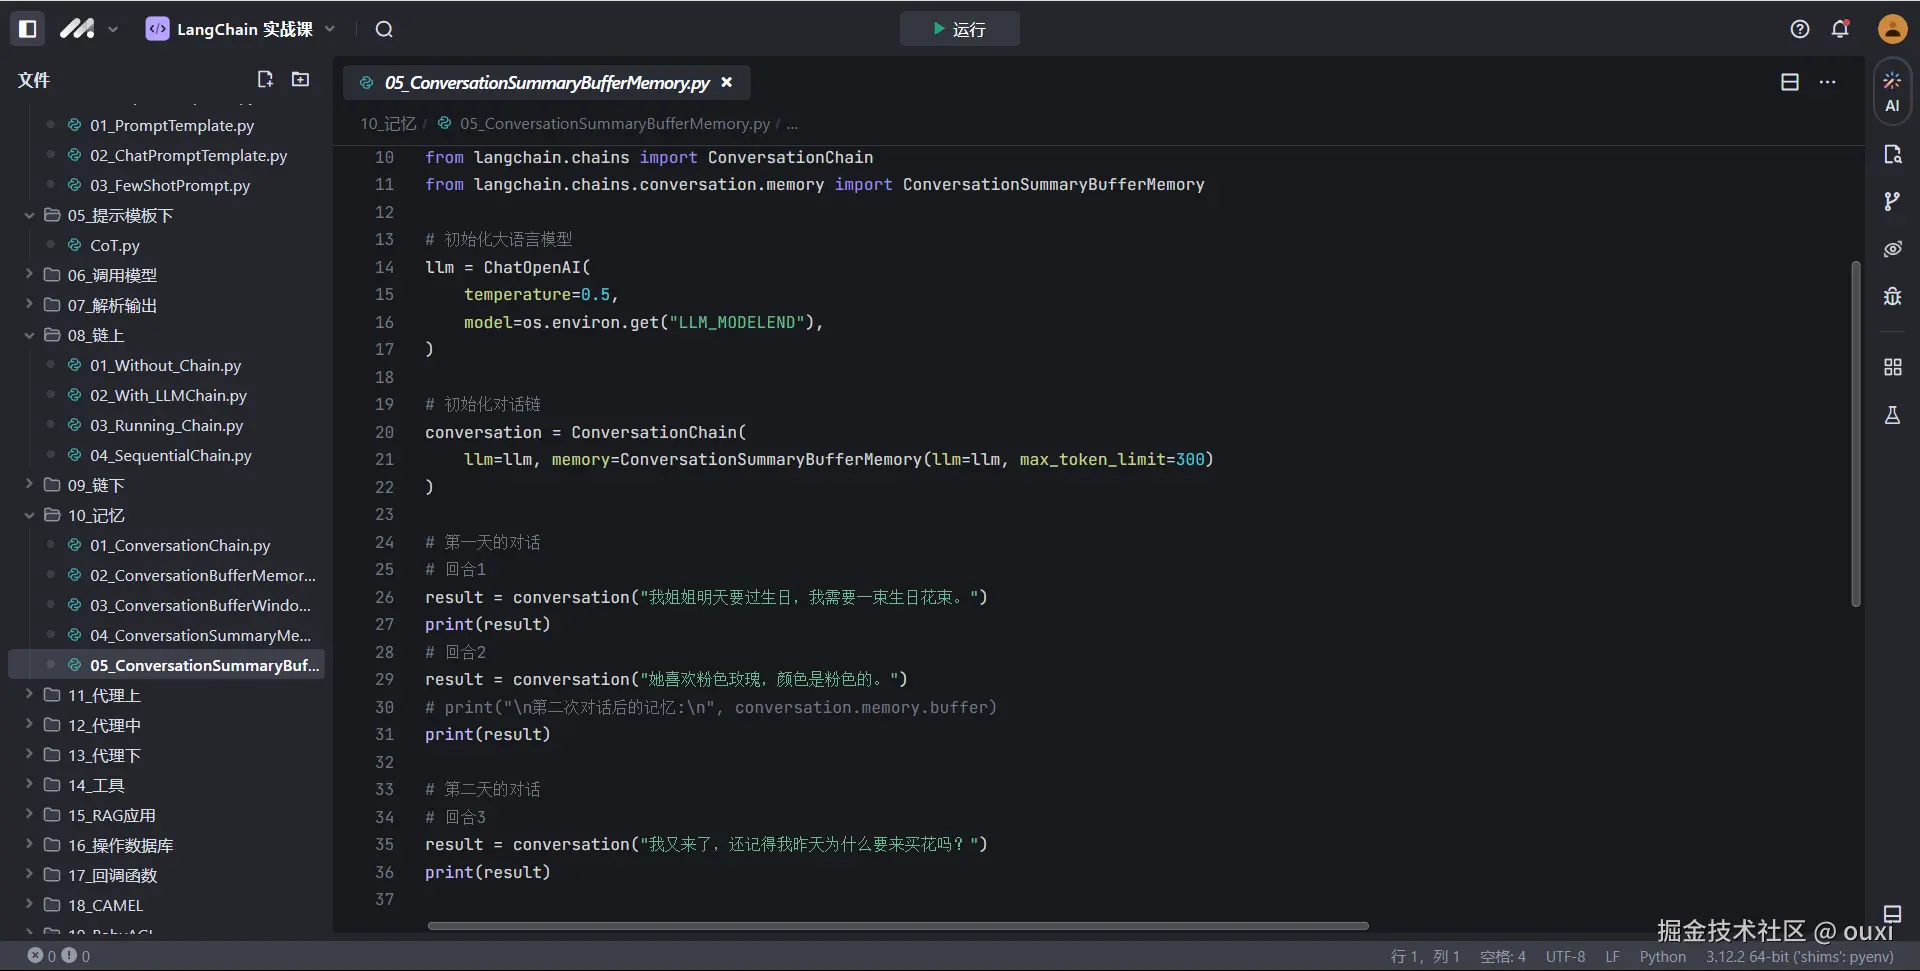Open the AI assistant panel
The width and height of the screenshot is (1920, 971).
tap(1892, 92)
